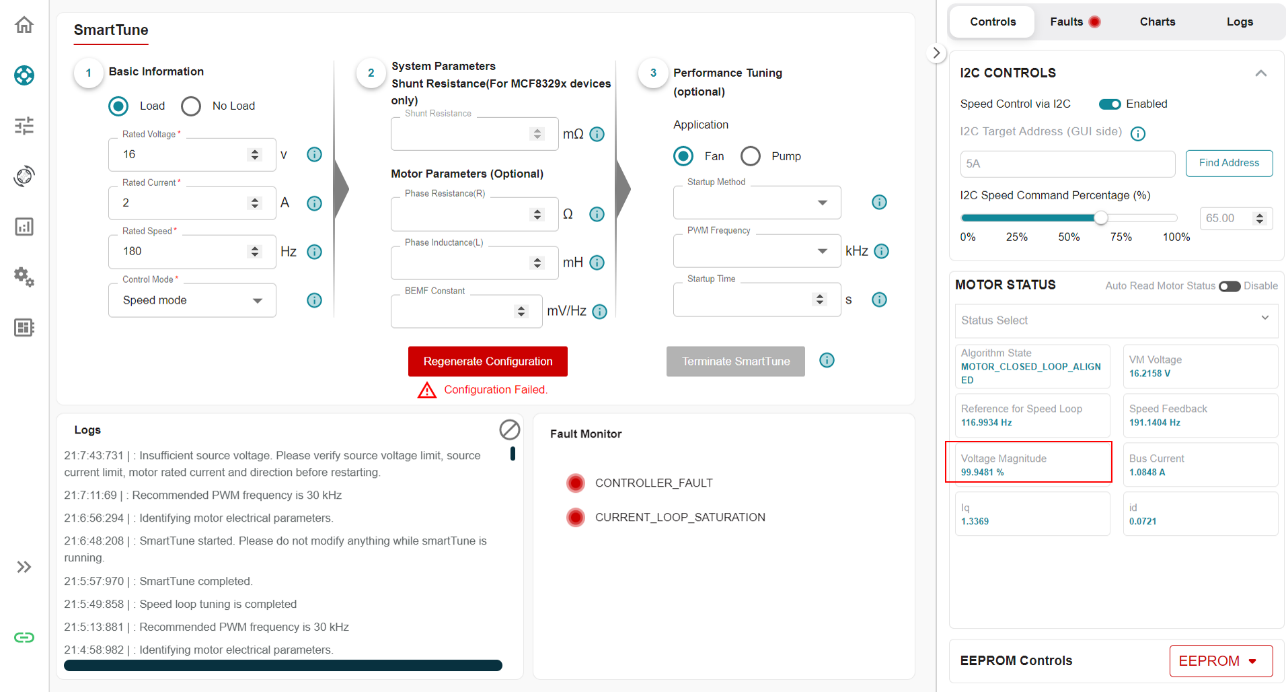
Task: Switch to the Faults tab
Action: 1075,22
